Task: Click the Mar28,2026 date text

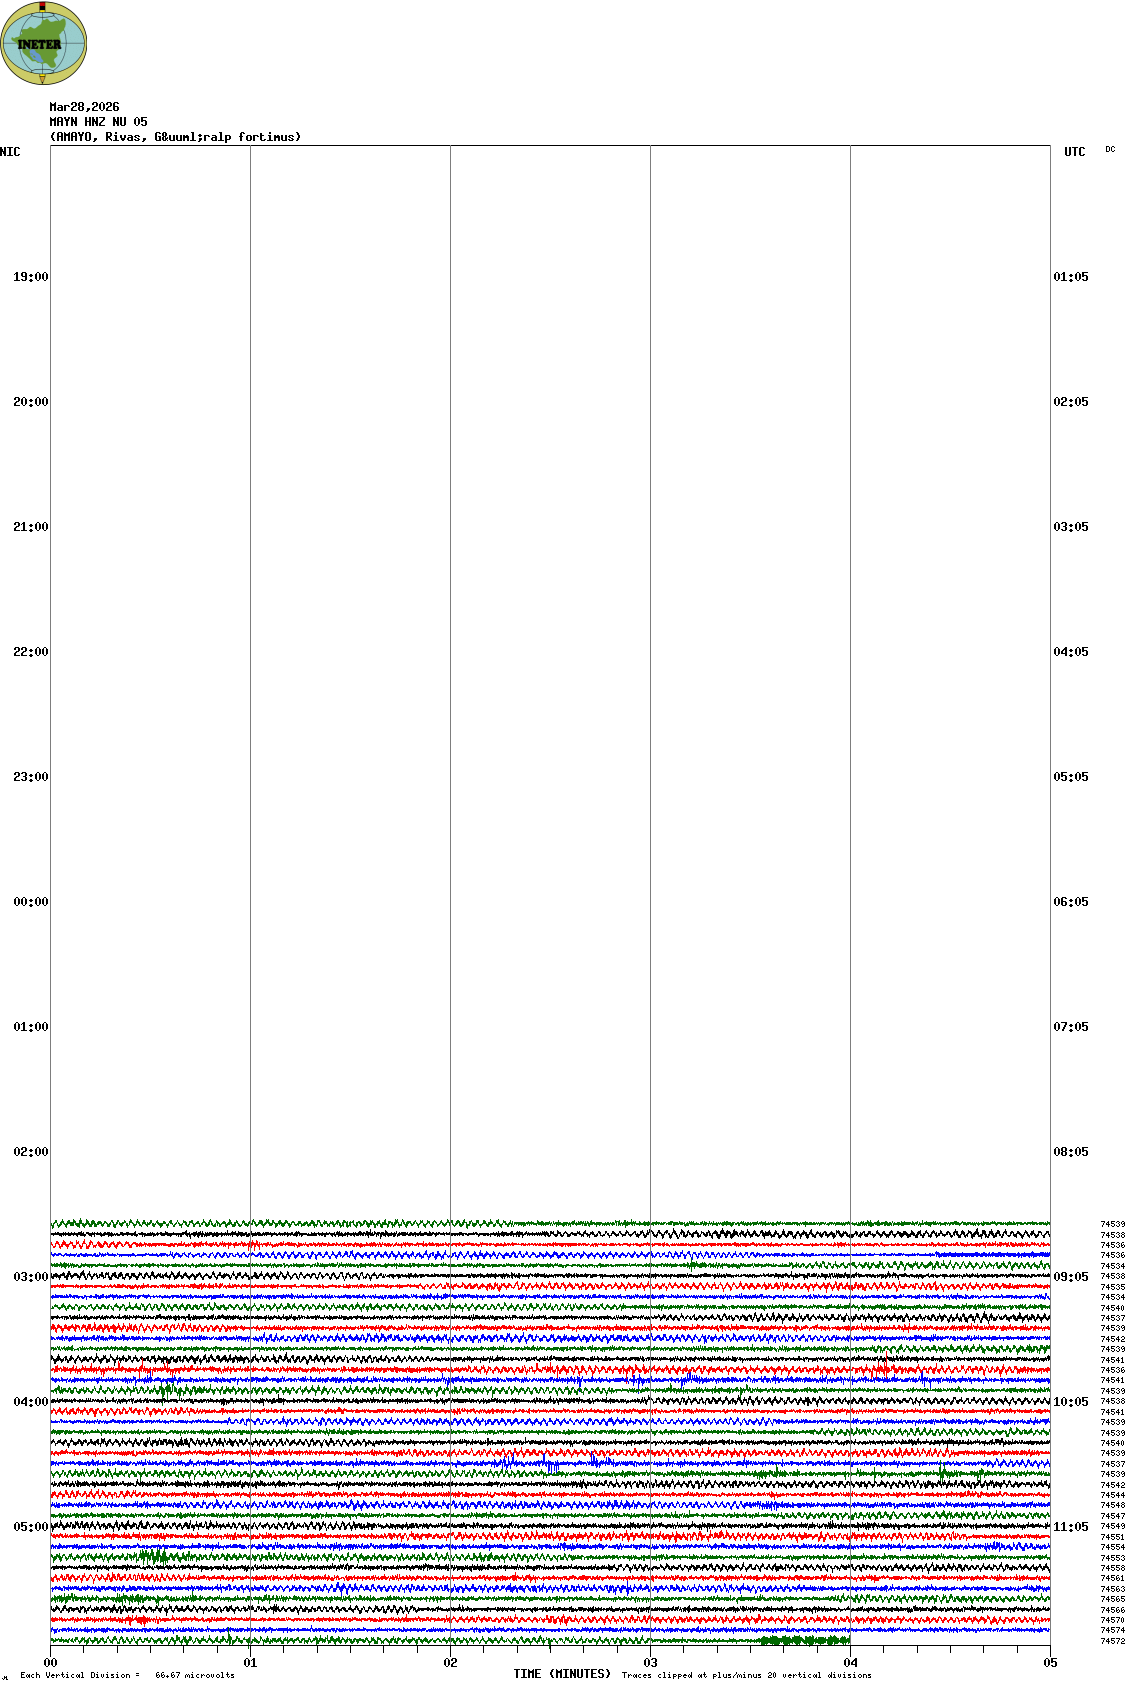Action: (84, 107)
